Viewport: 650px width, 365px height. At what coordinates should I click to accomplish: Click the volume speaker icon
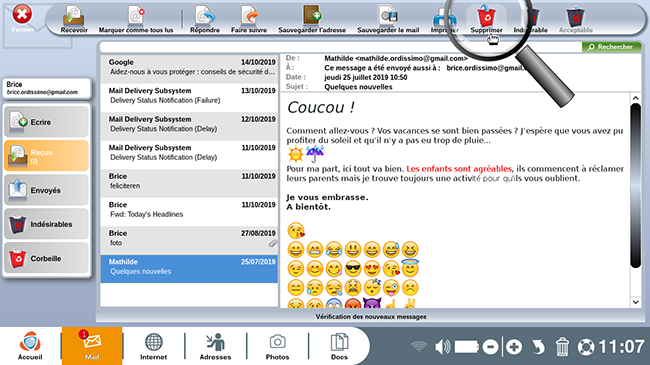tap(442, 346)
